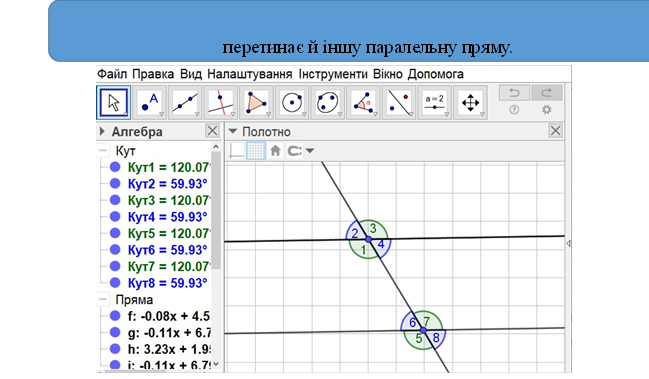649x379 pixels.
Task: Open the Help question mark icon
Action: pos(514,110)
